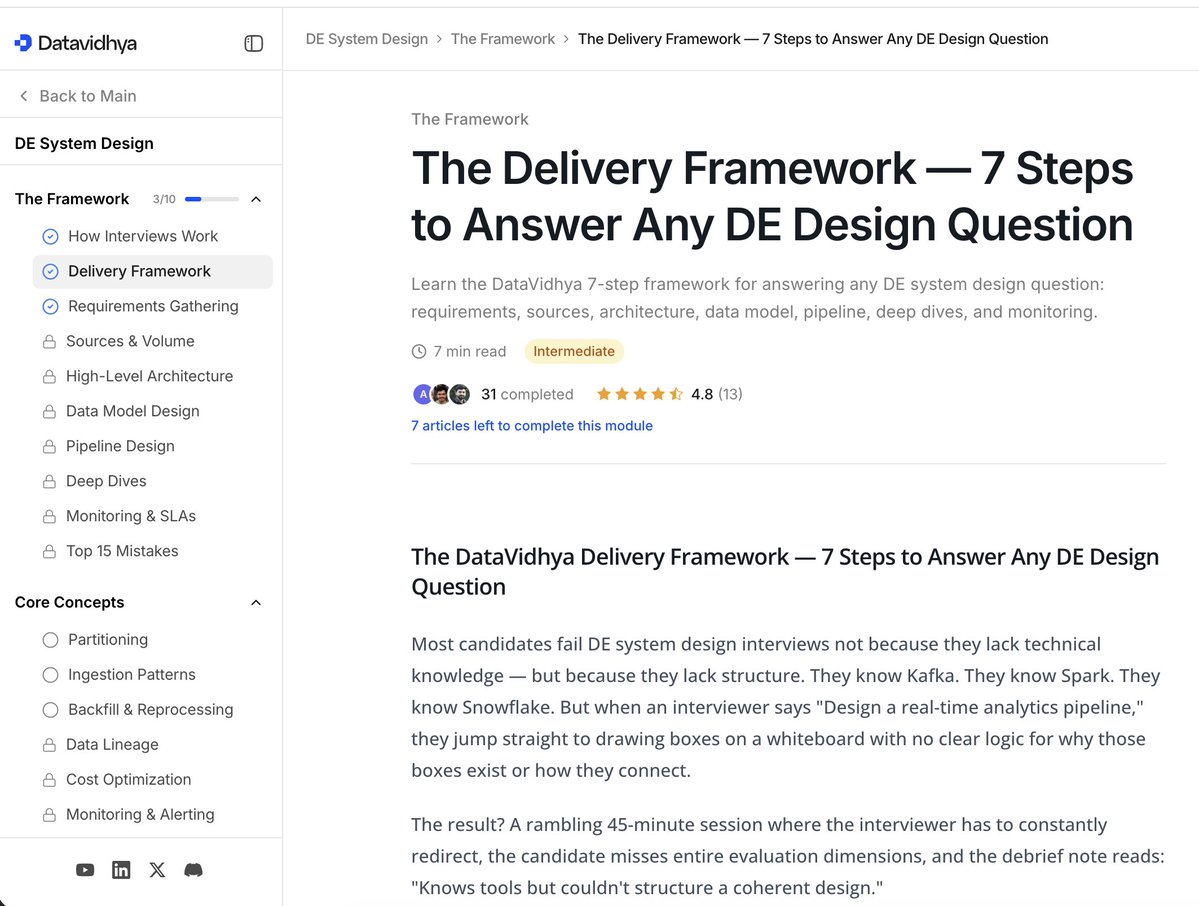Click The Framework module progress bar

(x=212, y=200)
